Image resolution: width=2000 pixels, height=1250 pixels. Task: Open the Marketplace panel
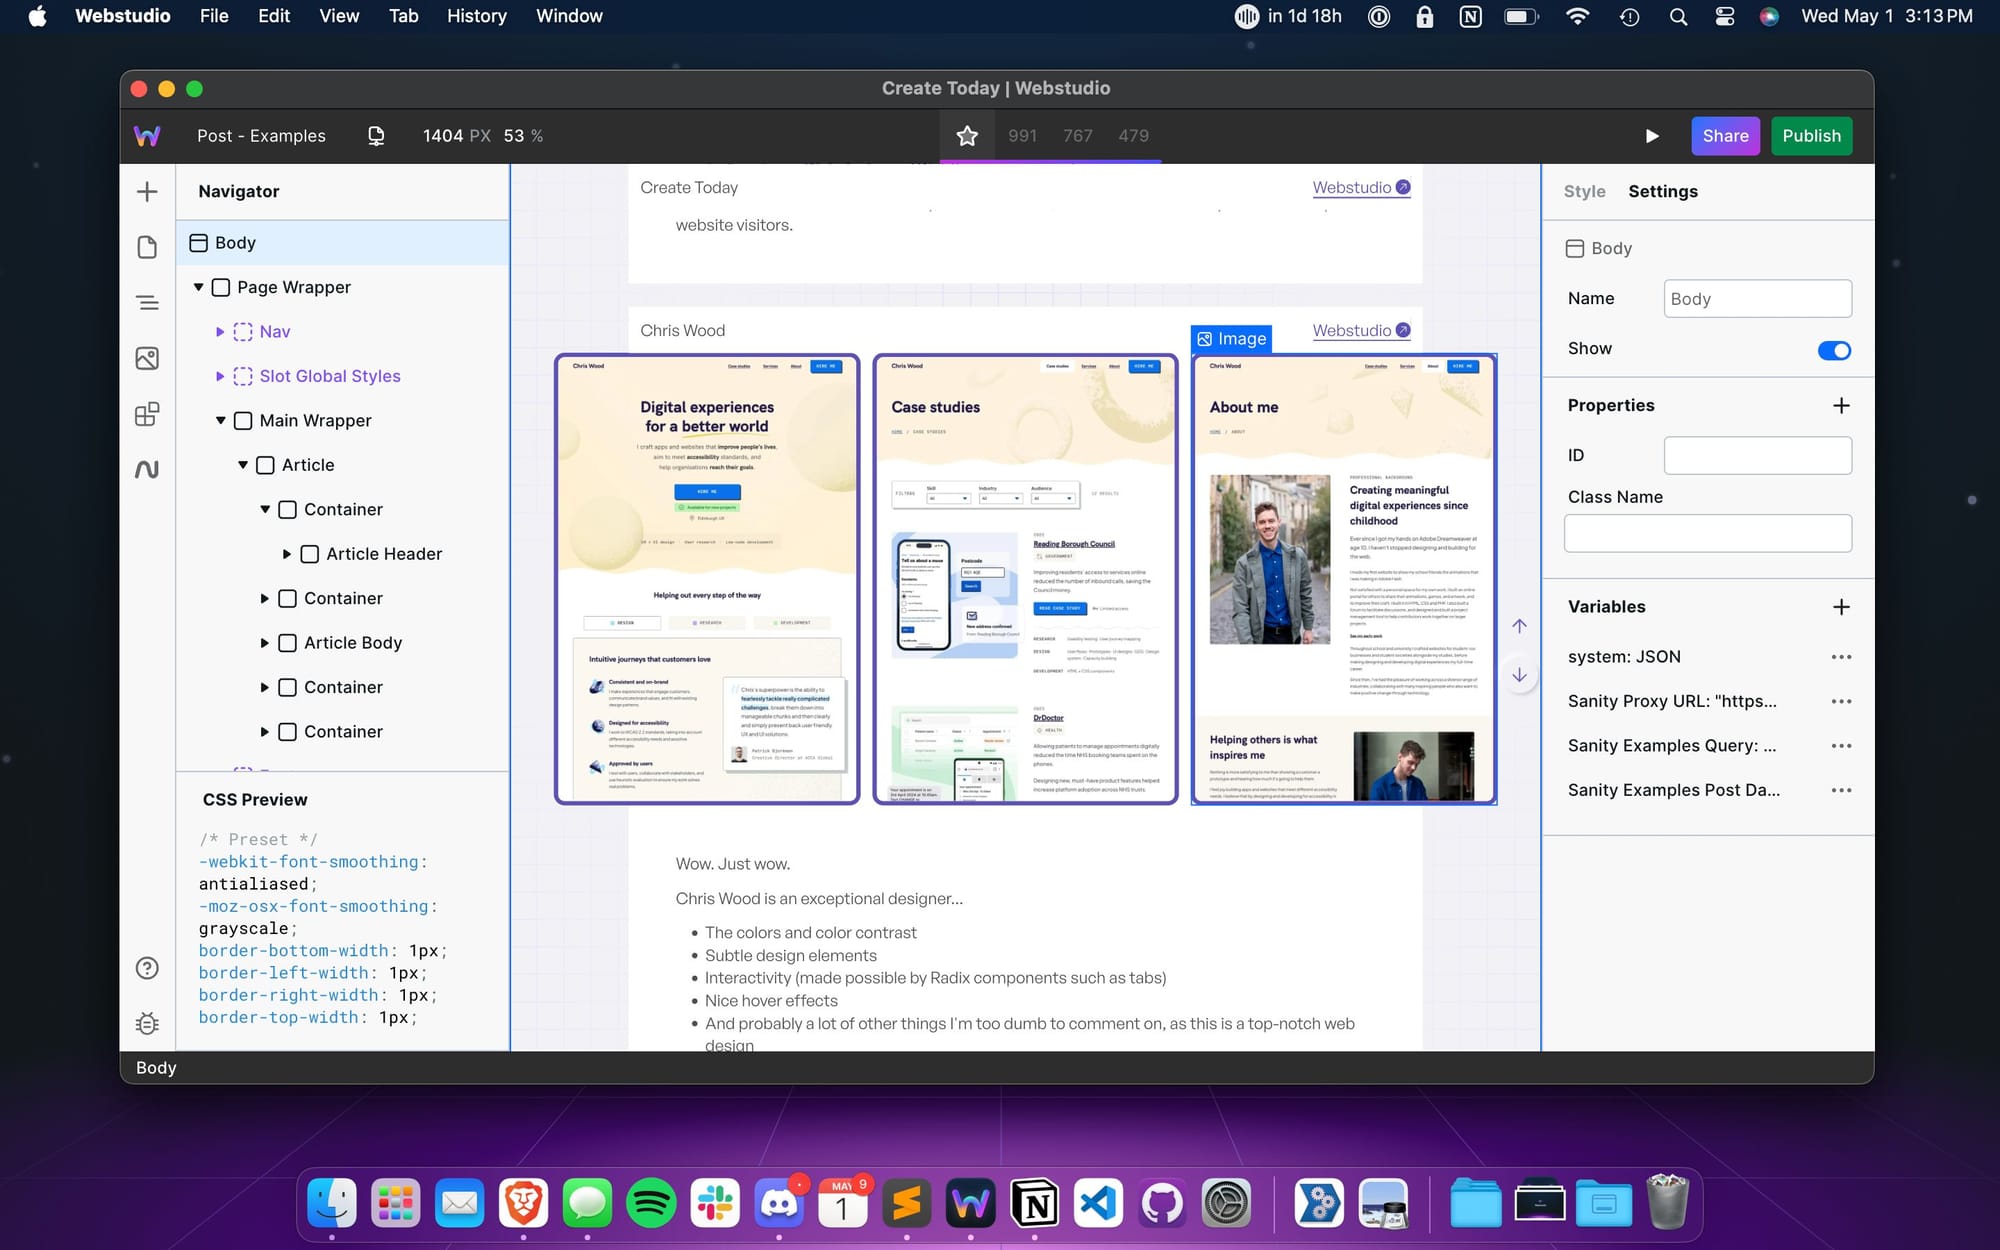(147, 413)
